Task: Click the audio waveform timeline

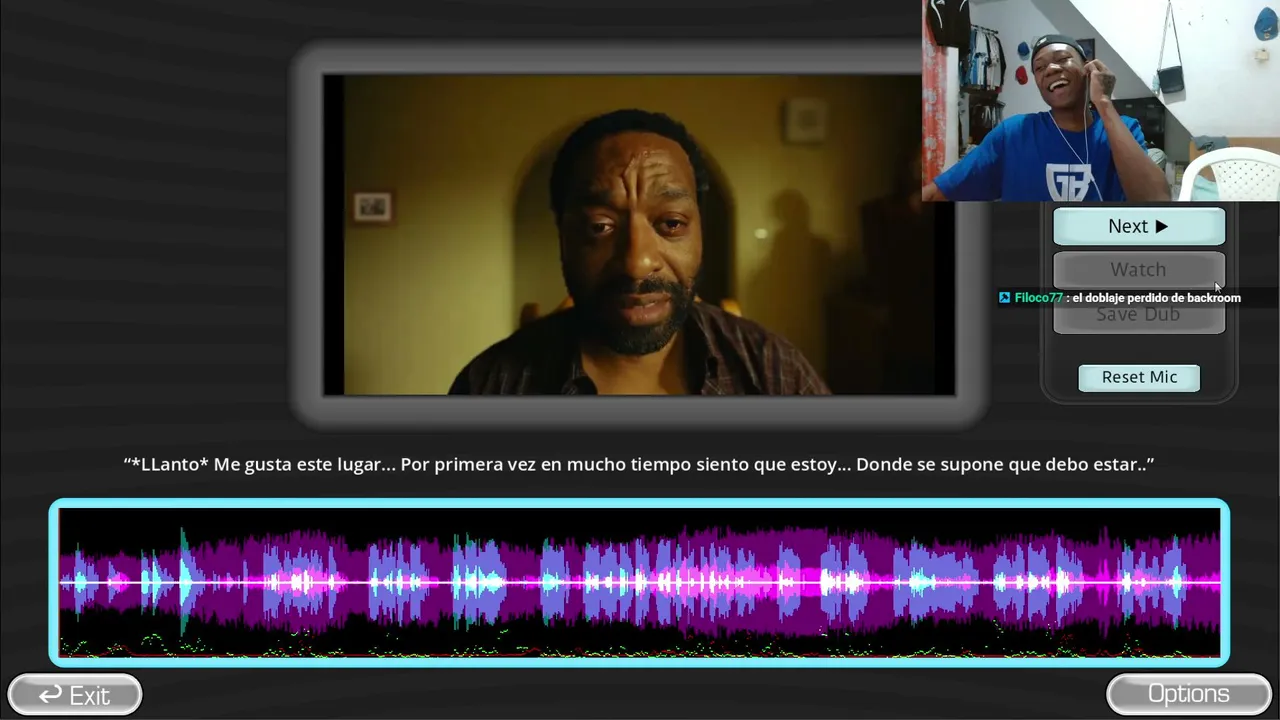Action: 639,582
